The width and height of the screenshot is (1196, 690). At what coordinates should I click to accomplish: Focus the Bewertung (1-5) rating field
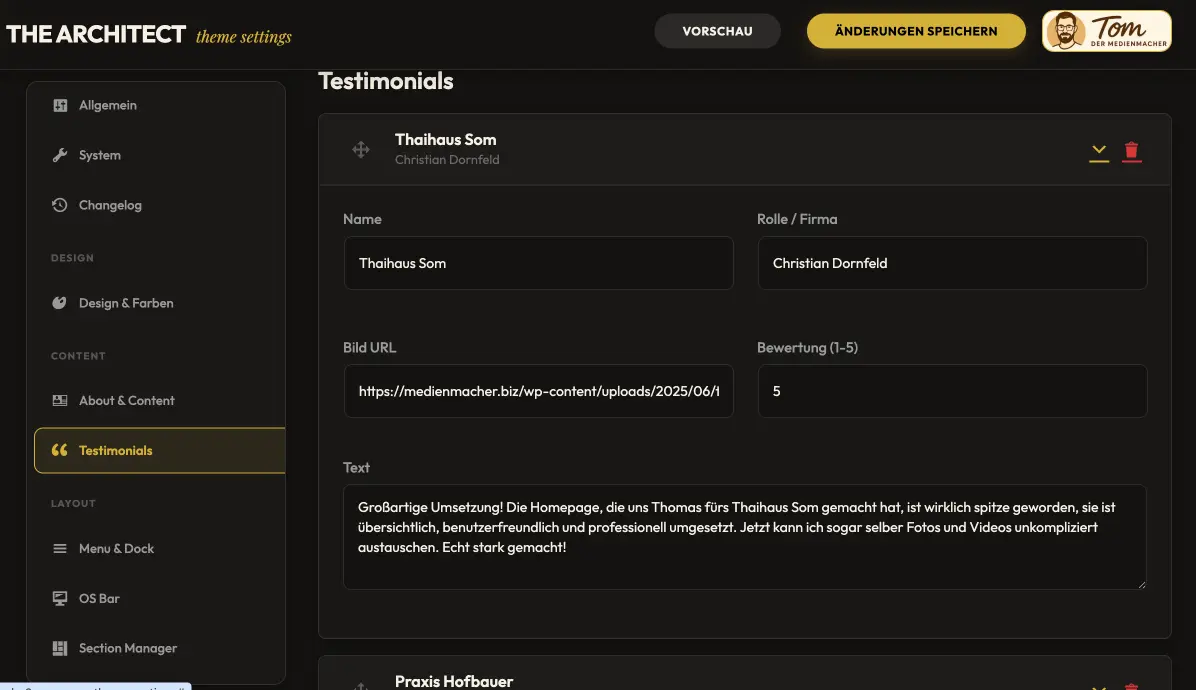952,391
